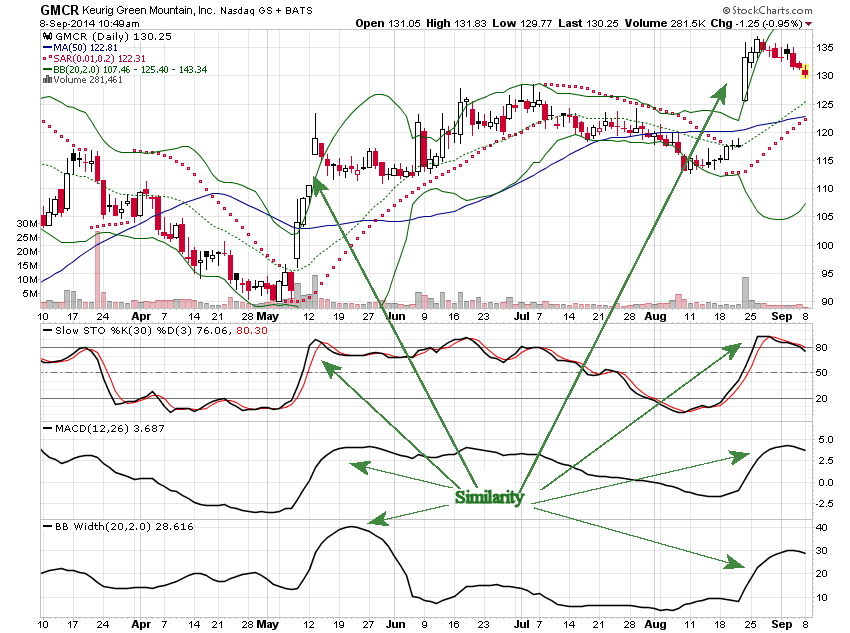850x633 pixels.
Task: Click the 30M volume axis label
Action: coord(27,223)
